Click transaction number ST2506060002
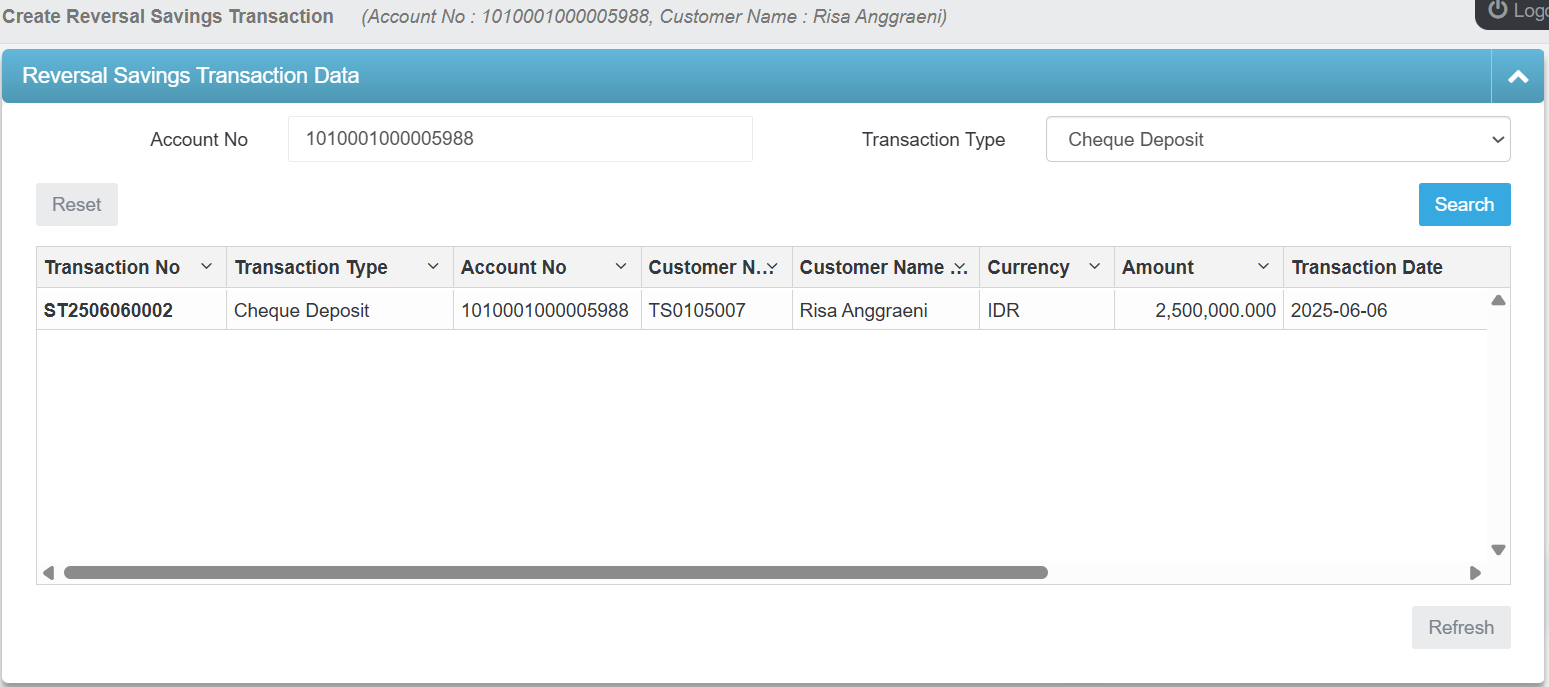The height and width of the screenshot is (687, 1549). [109, 310]
